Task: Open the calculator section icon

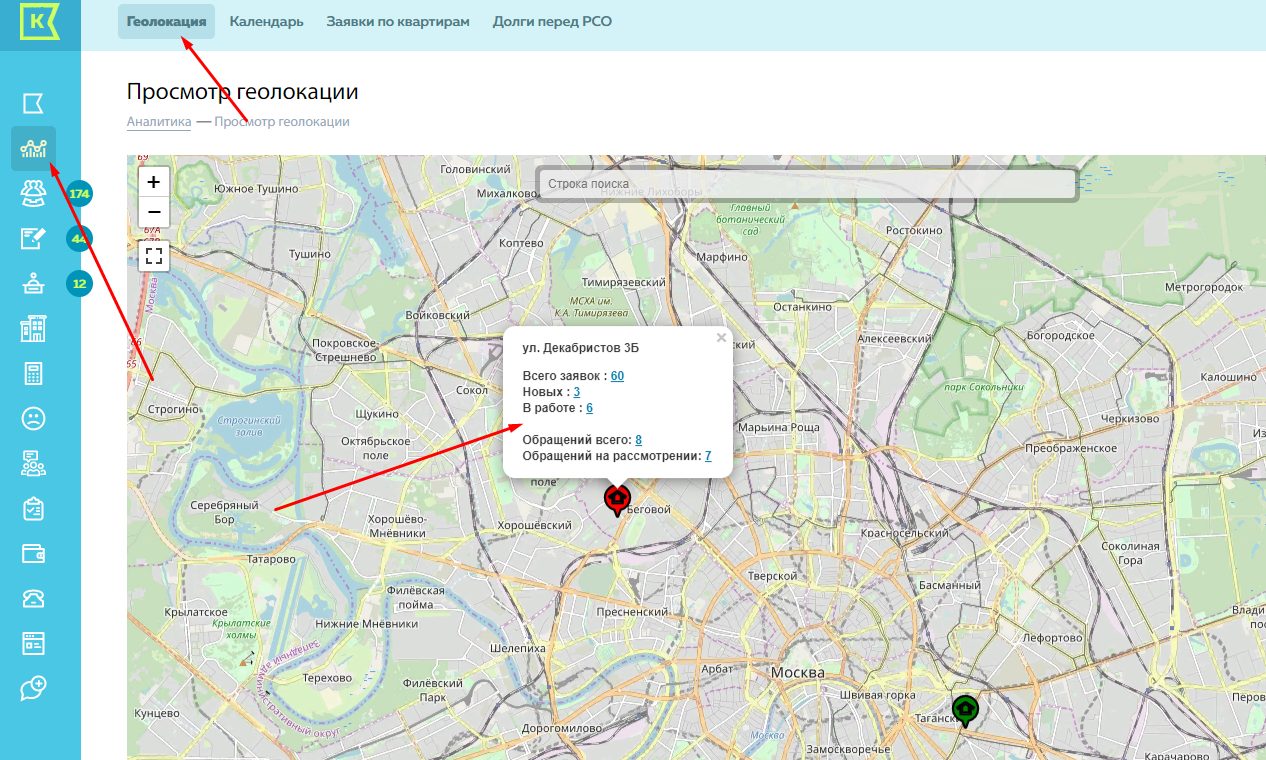Action: [33, 374]
